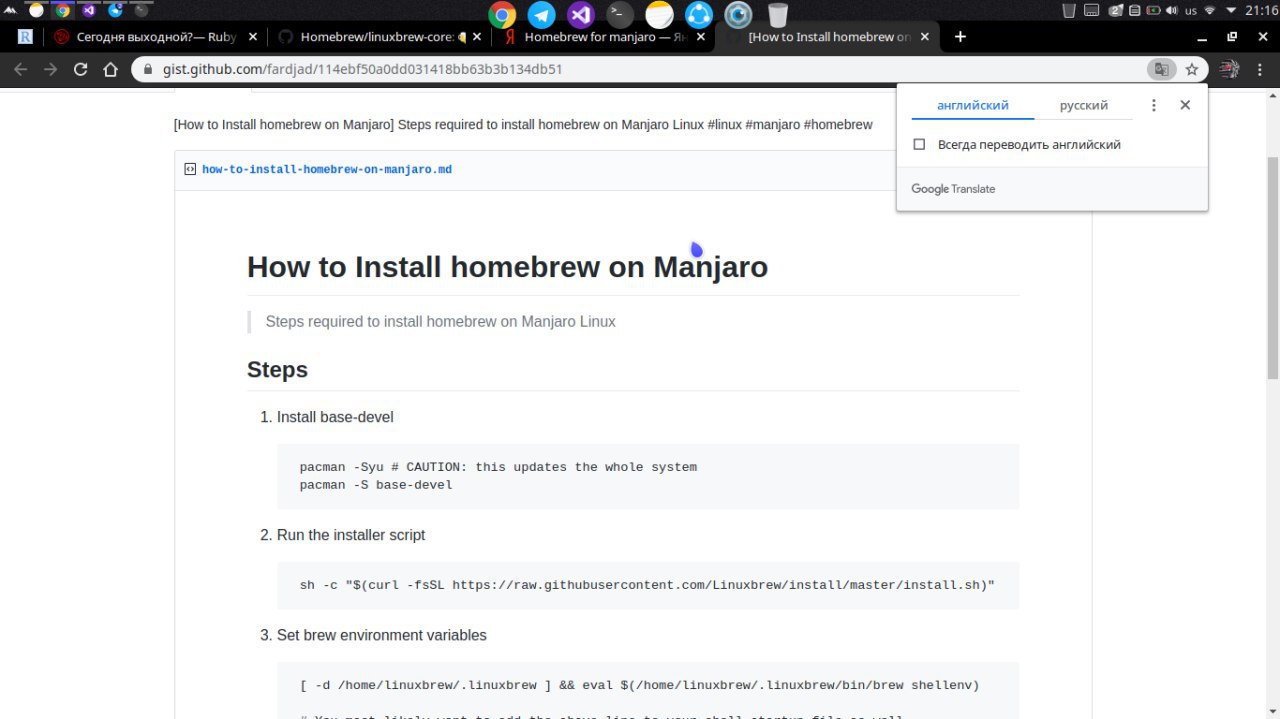Close the Google Translate popup
The image size is (1280, 719).
tap(1185, 105)
